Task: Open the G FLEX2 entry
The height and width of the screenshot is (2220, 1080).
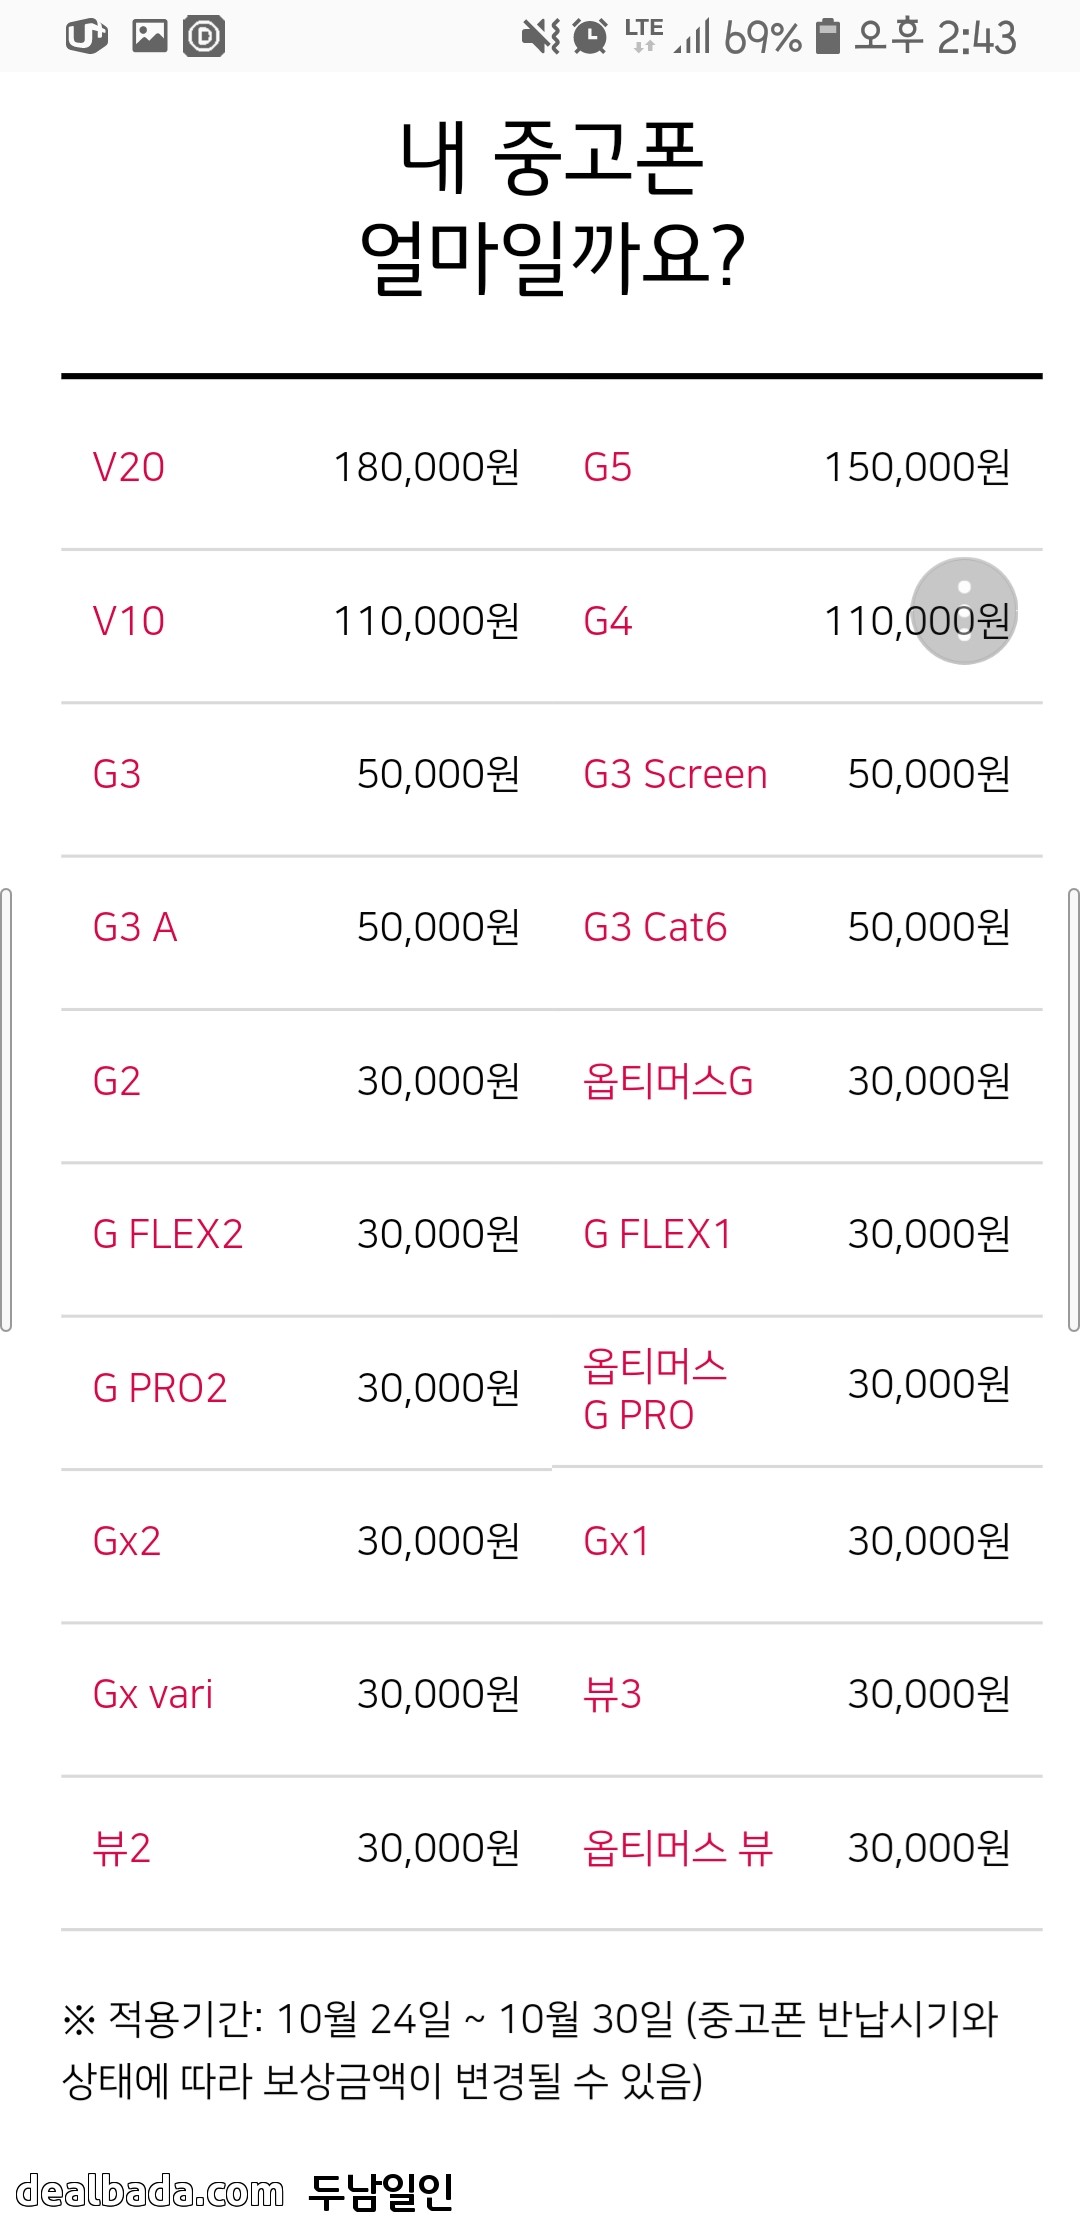Action: (168, 1234)
